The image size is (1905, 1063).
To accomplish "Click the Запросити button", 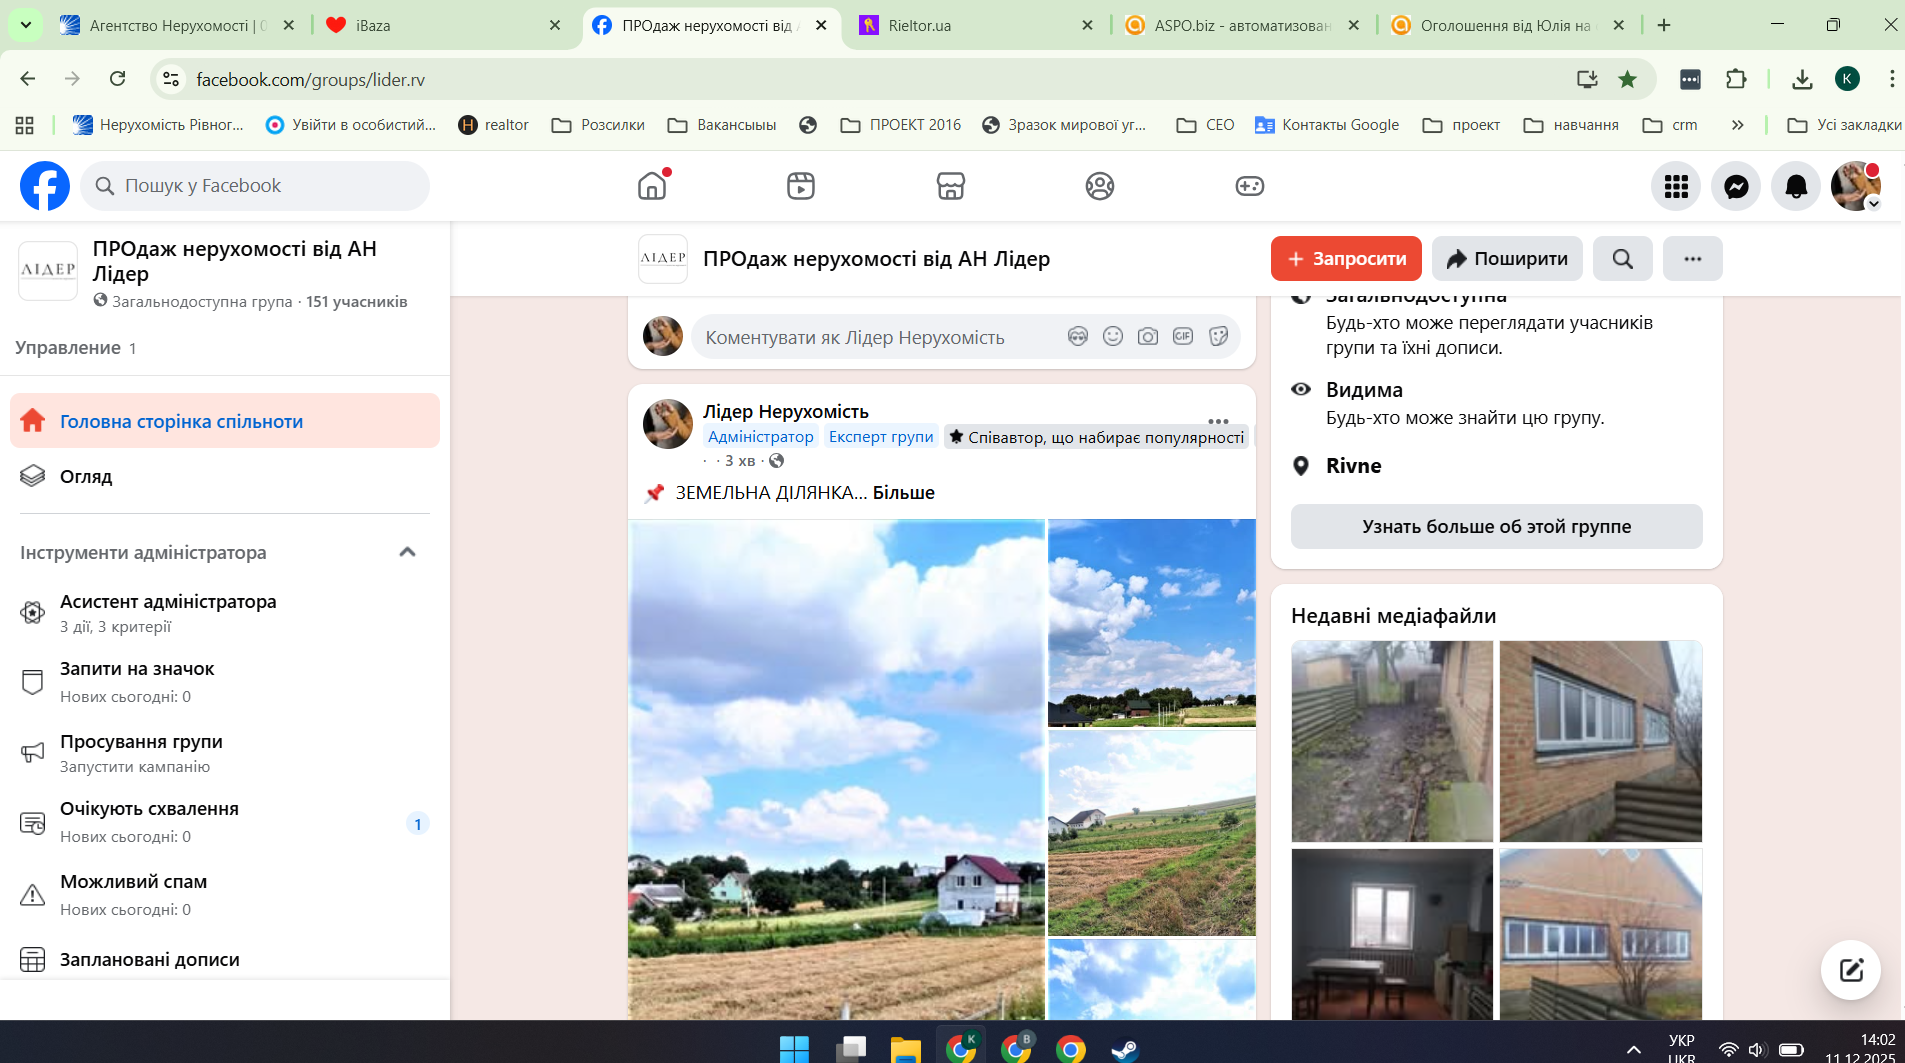I will click(x=1346, y=259).
